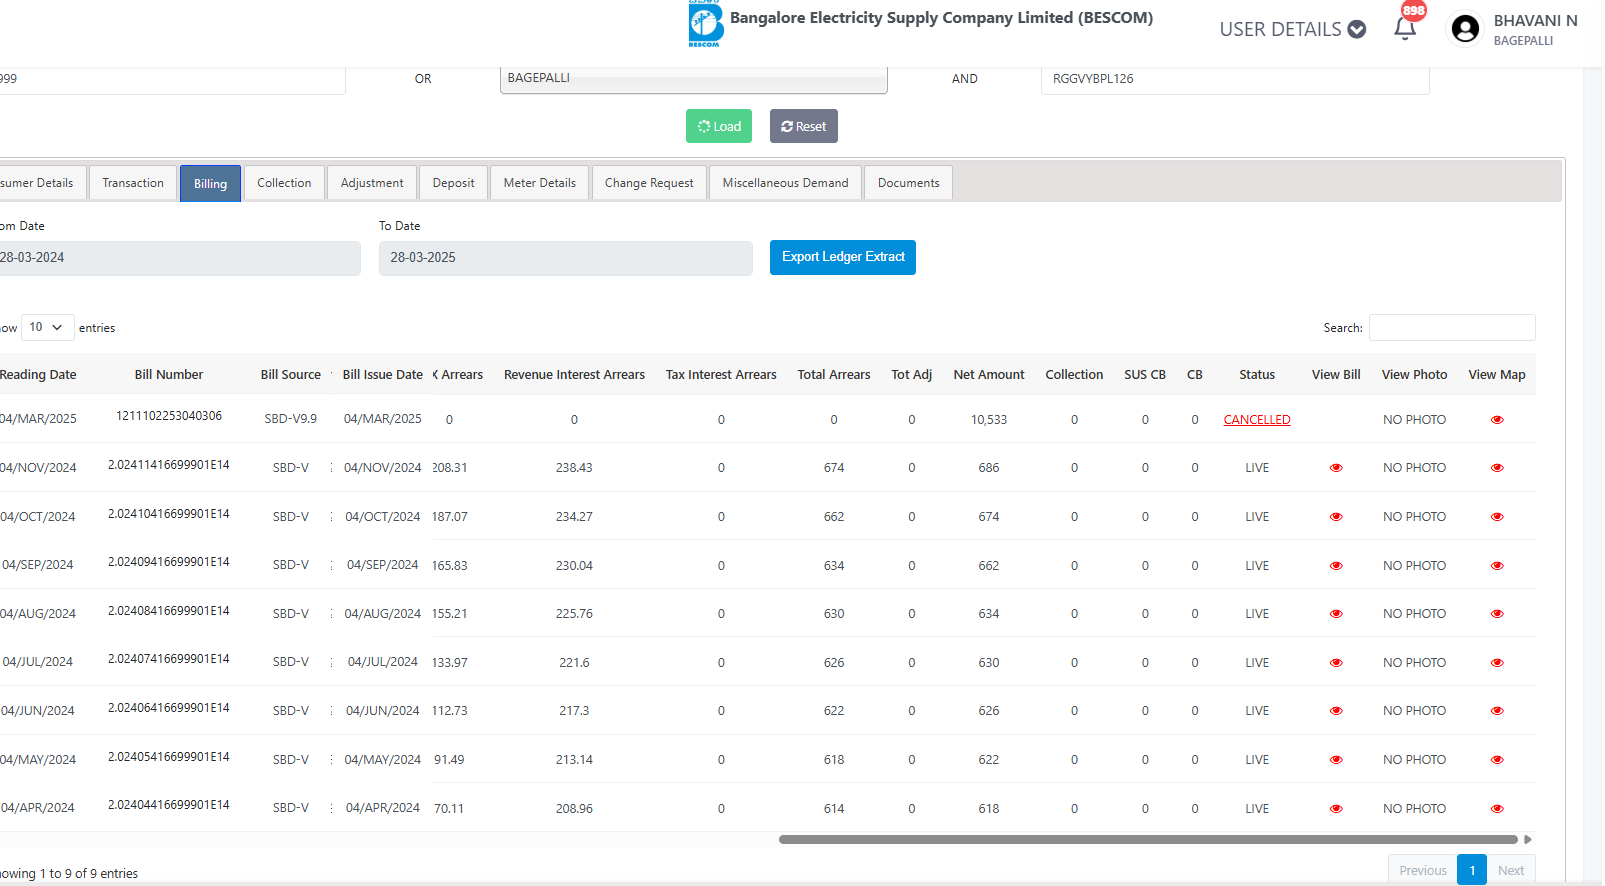Sort by Bill Source column header

291,375
